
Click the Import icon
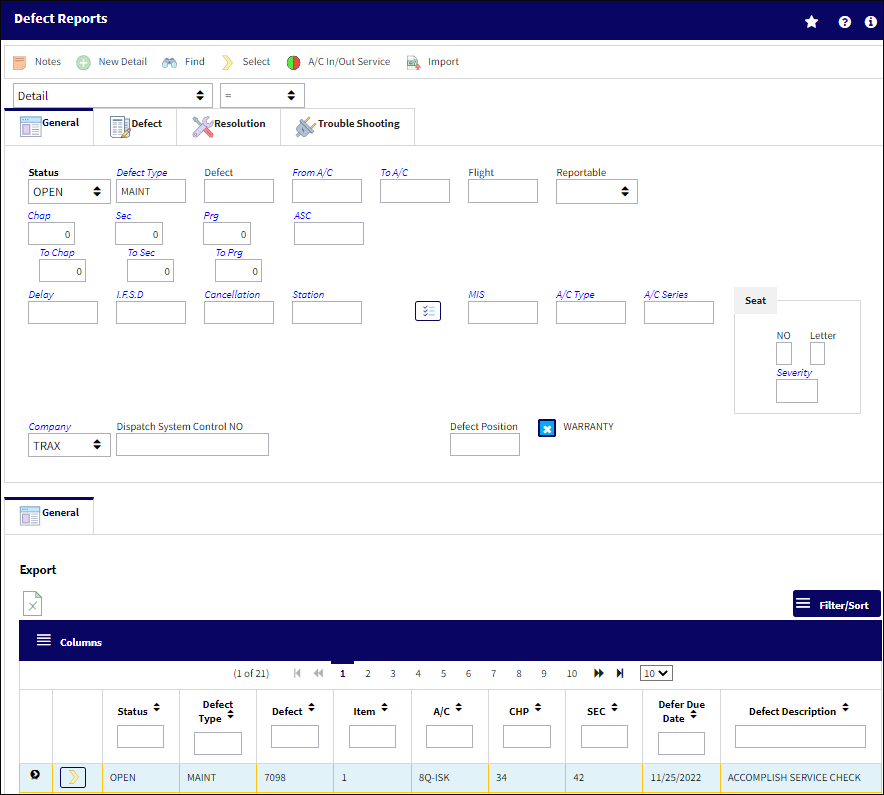click(x=414, y=63)
